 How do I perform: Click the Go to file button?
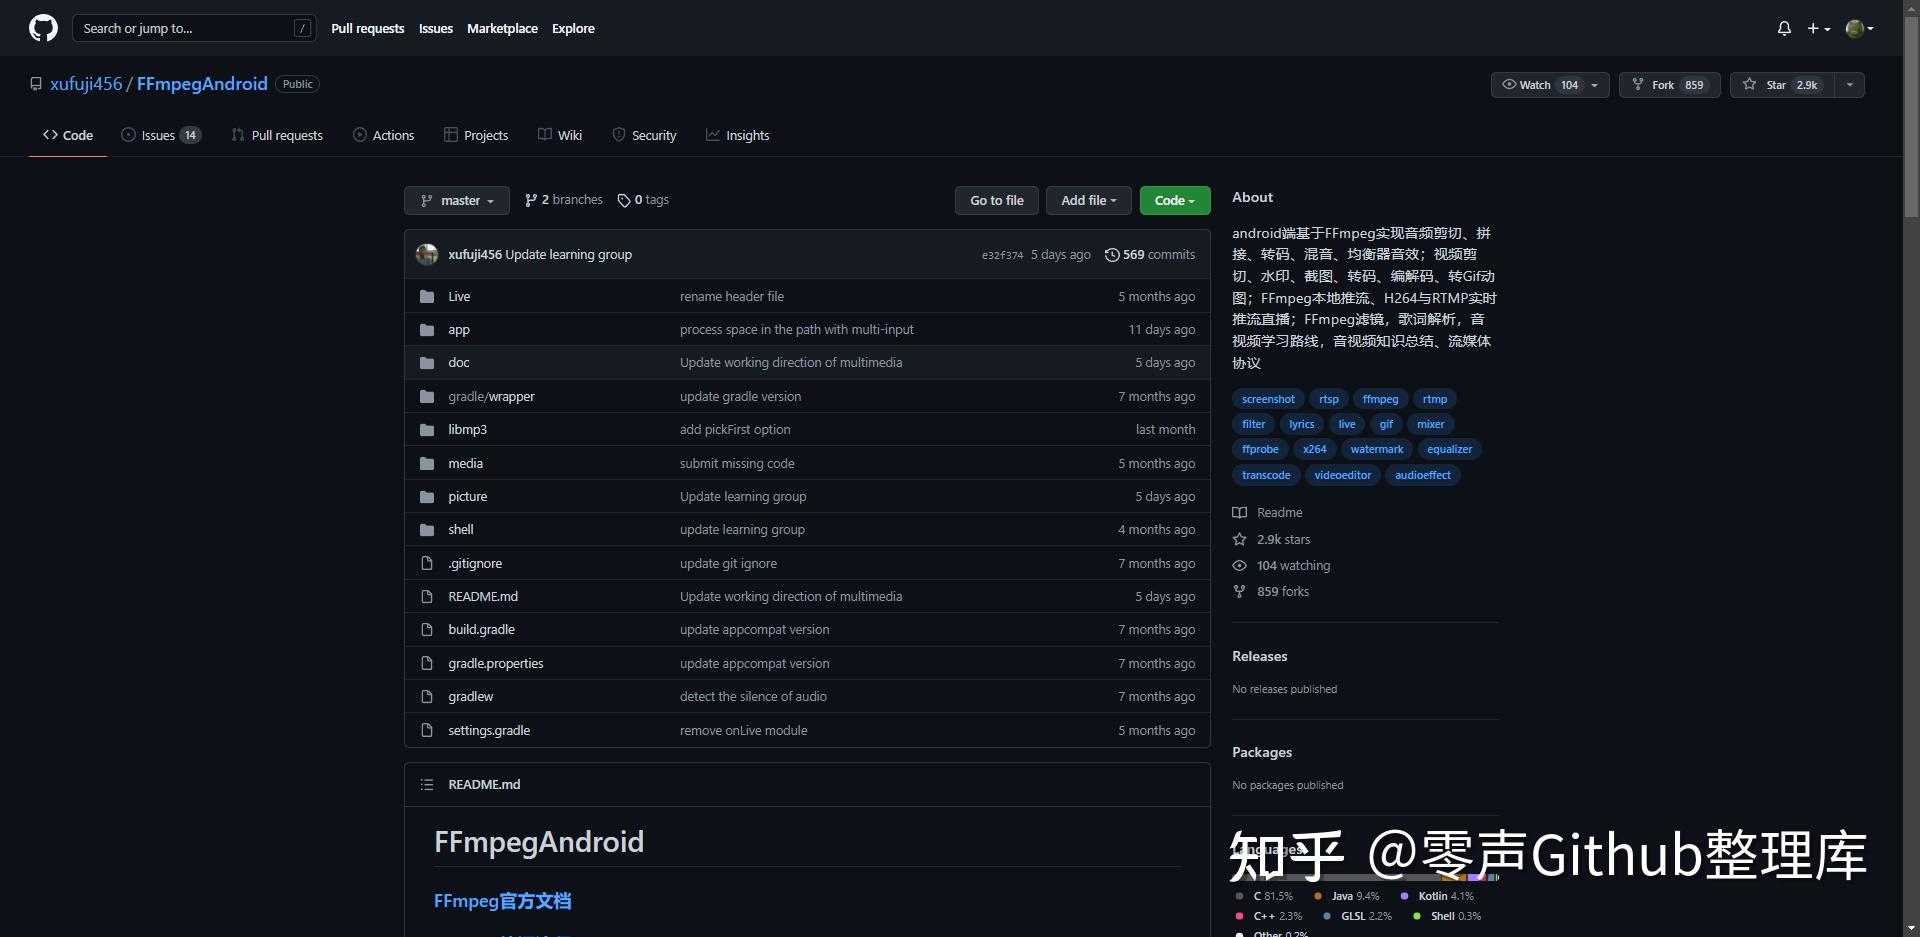(996, 200)
